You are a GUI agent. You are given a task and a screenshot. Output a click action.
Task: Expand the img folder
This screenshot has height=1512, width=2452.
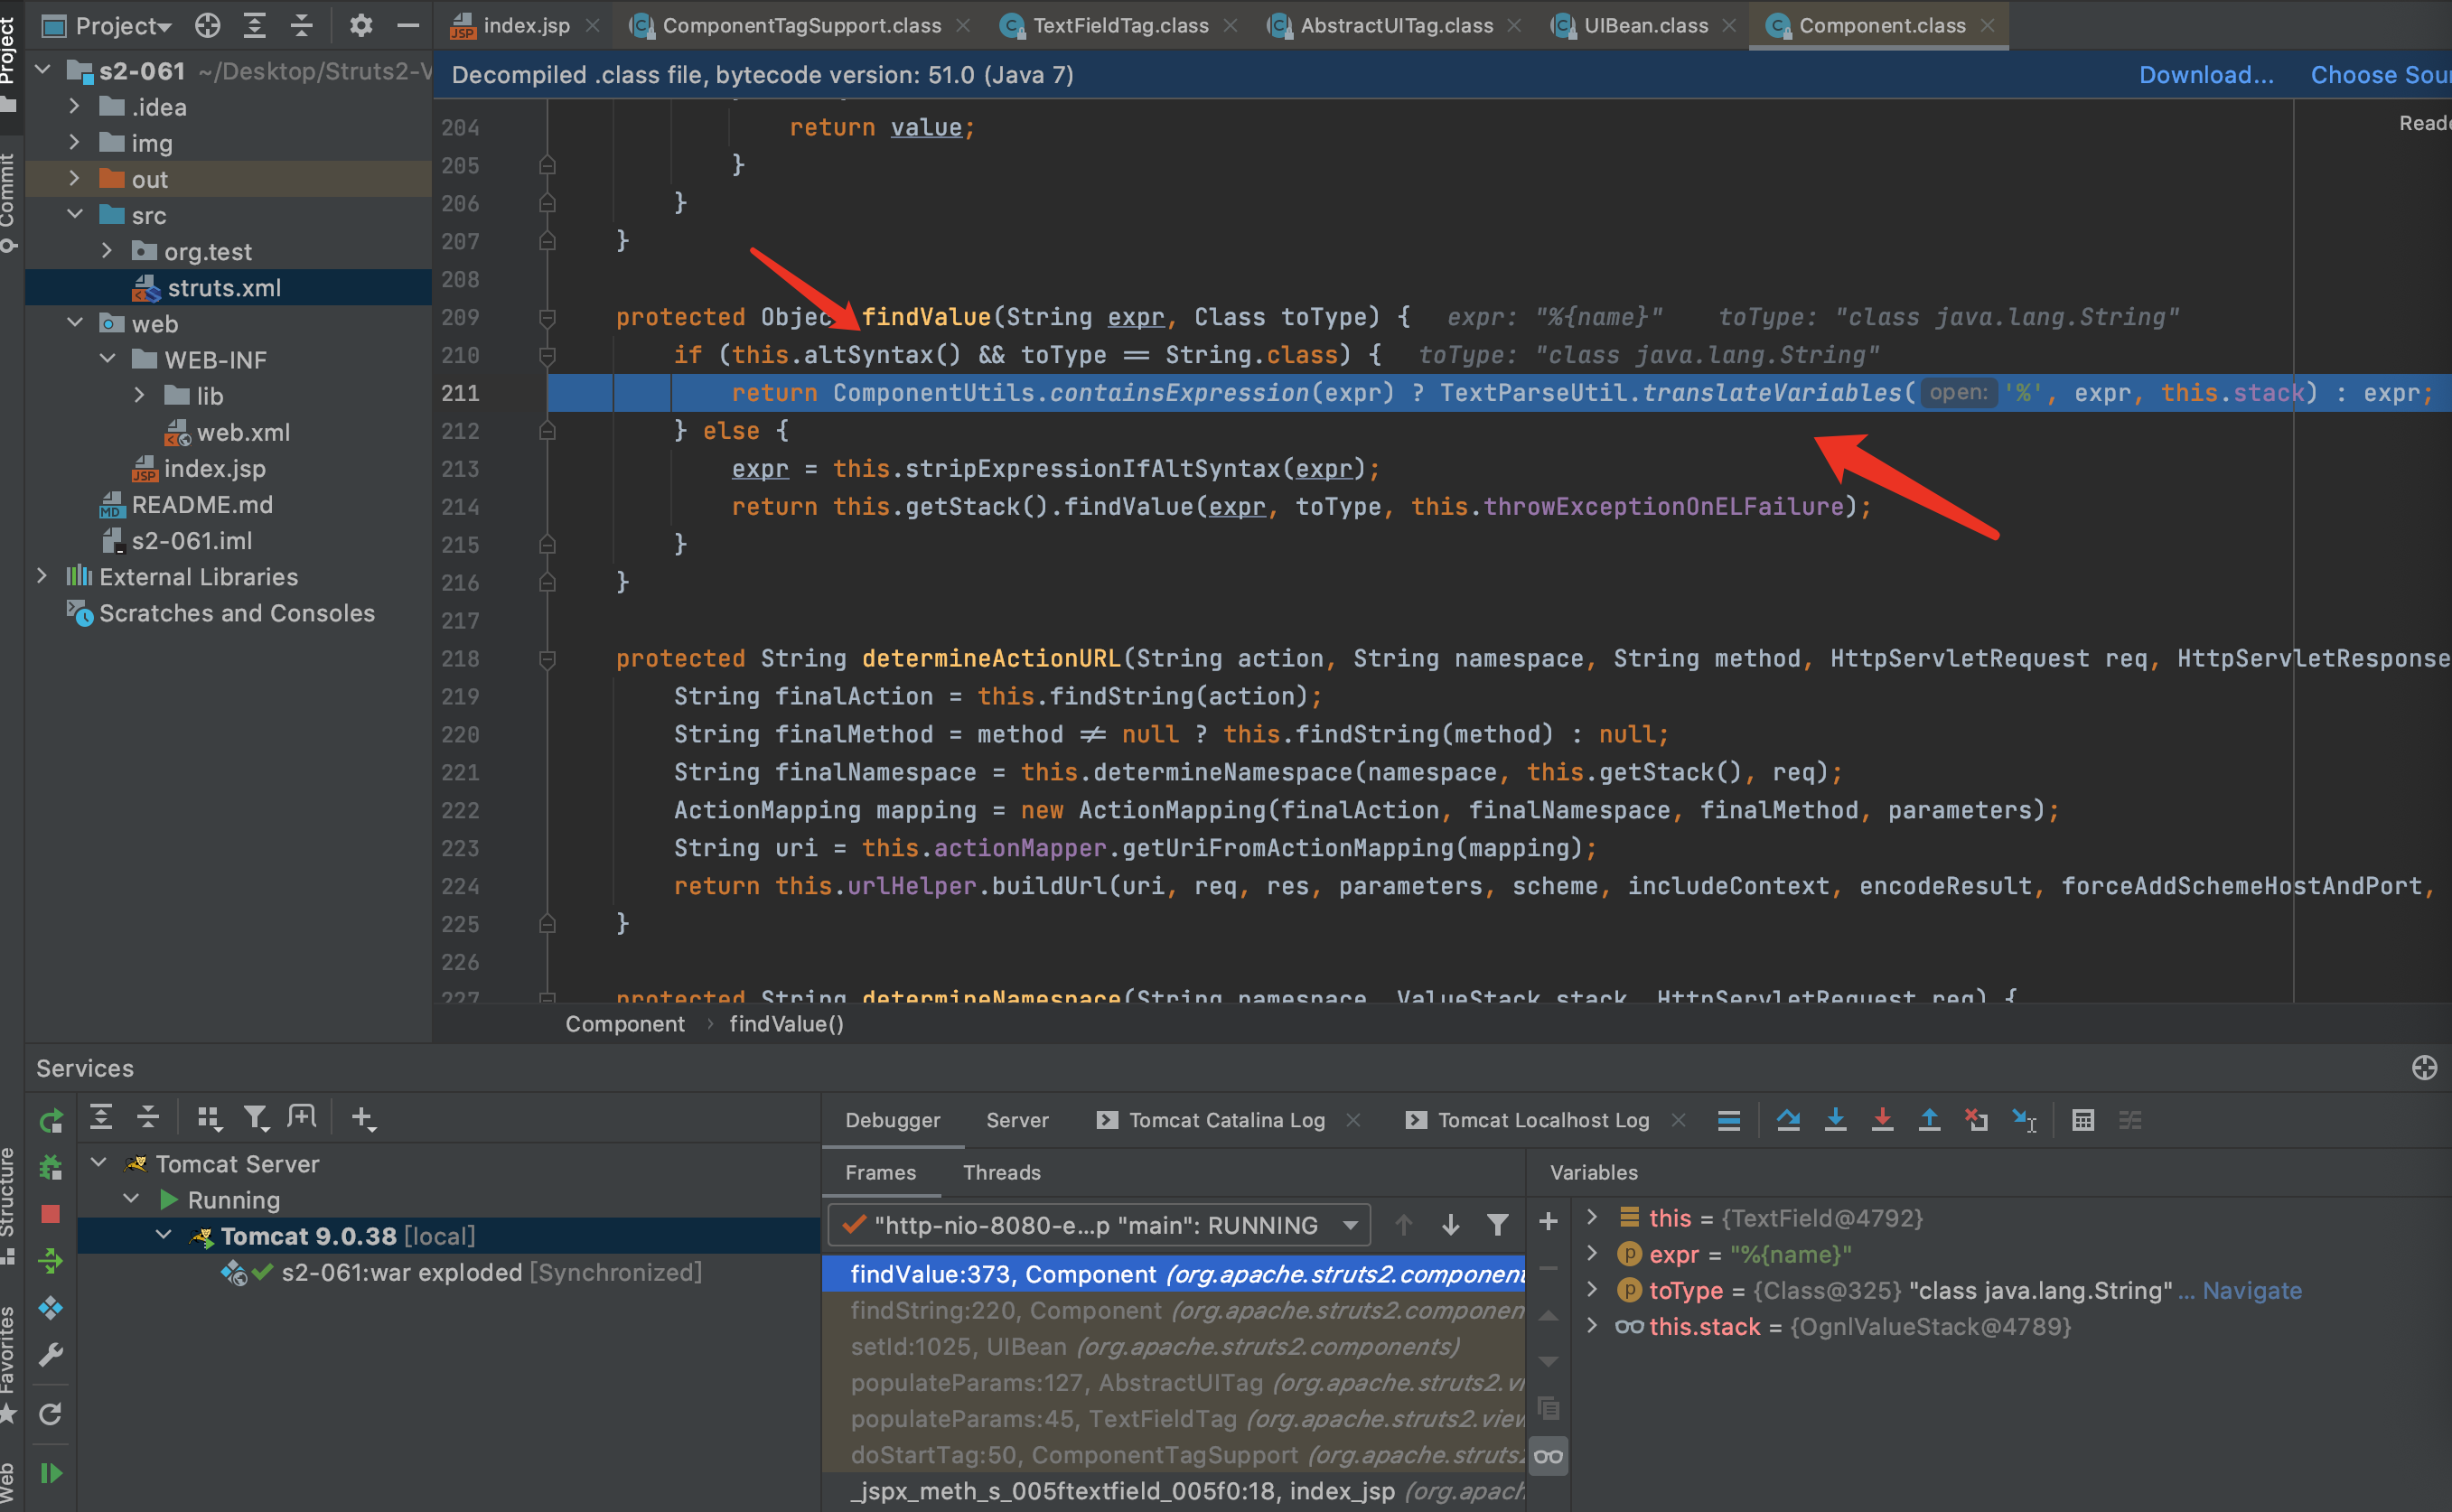tap(74, 142)
